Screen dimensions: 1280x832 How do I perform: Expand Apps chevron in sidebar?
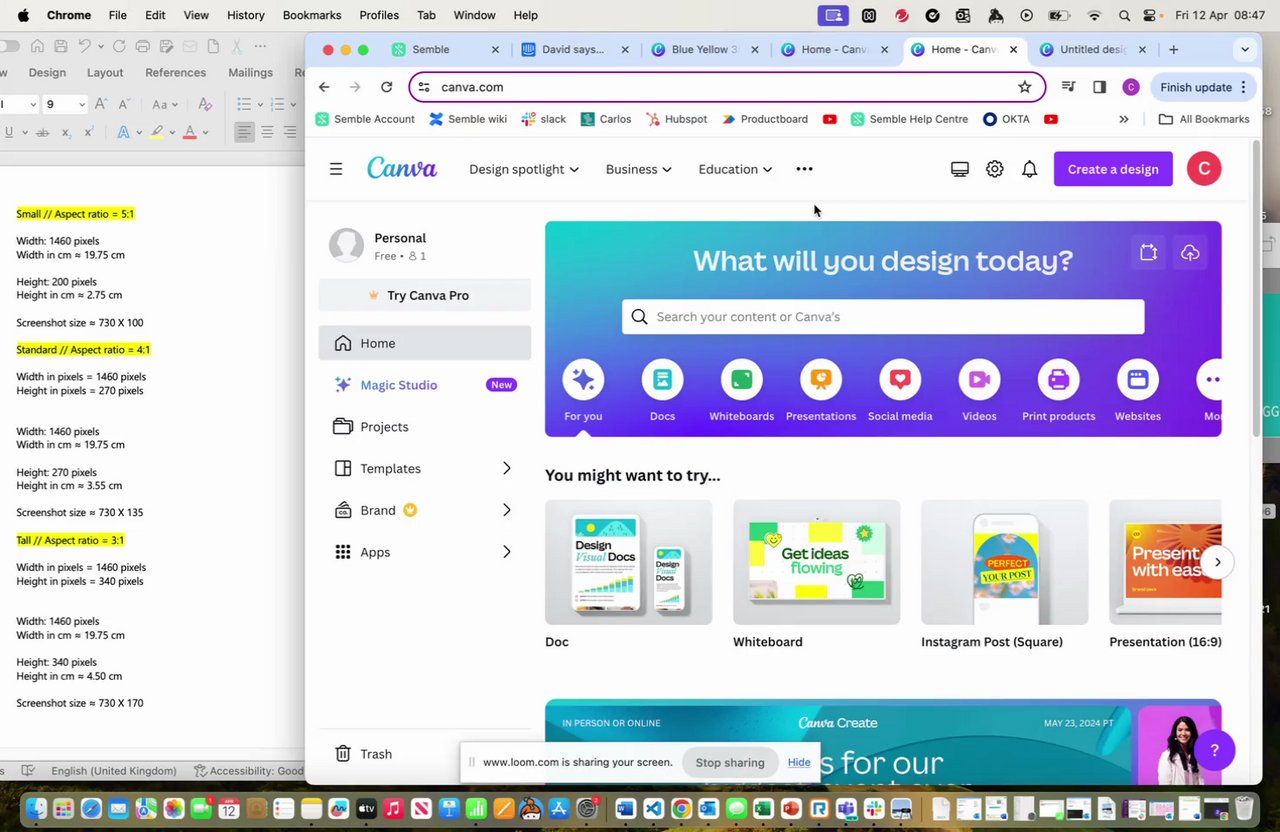506,552
